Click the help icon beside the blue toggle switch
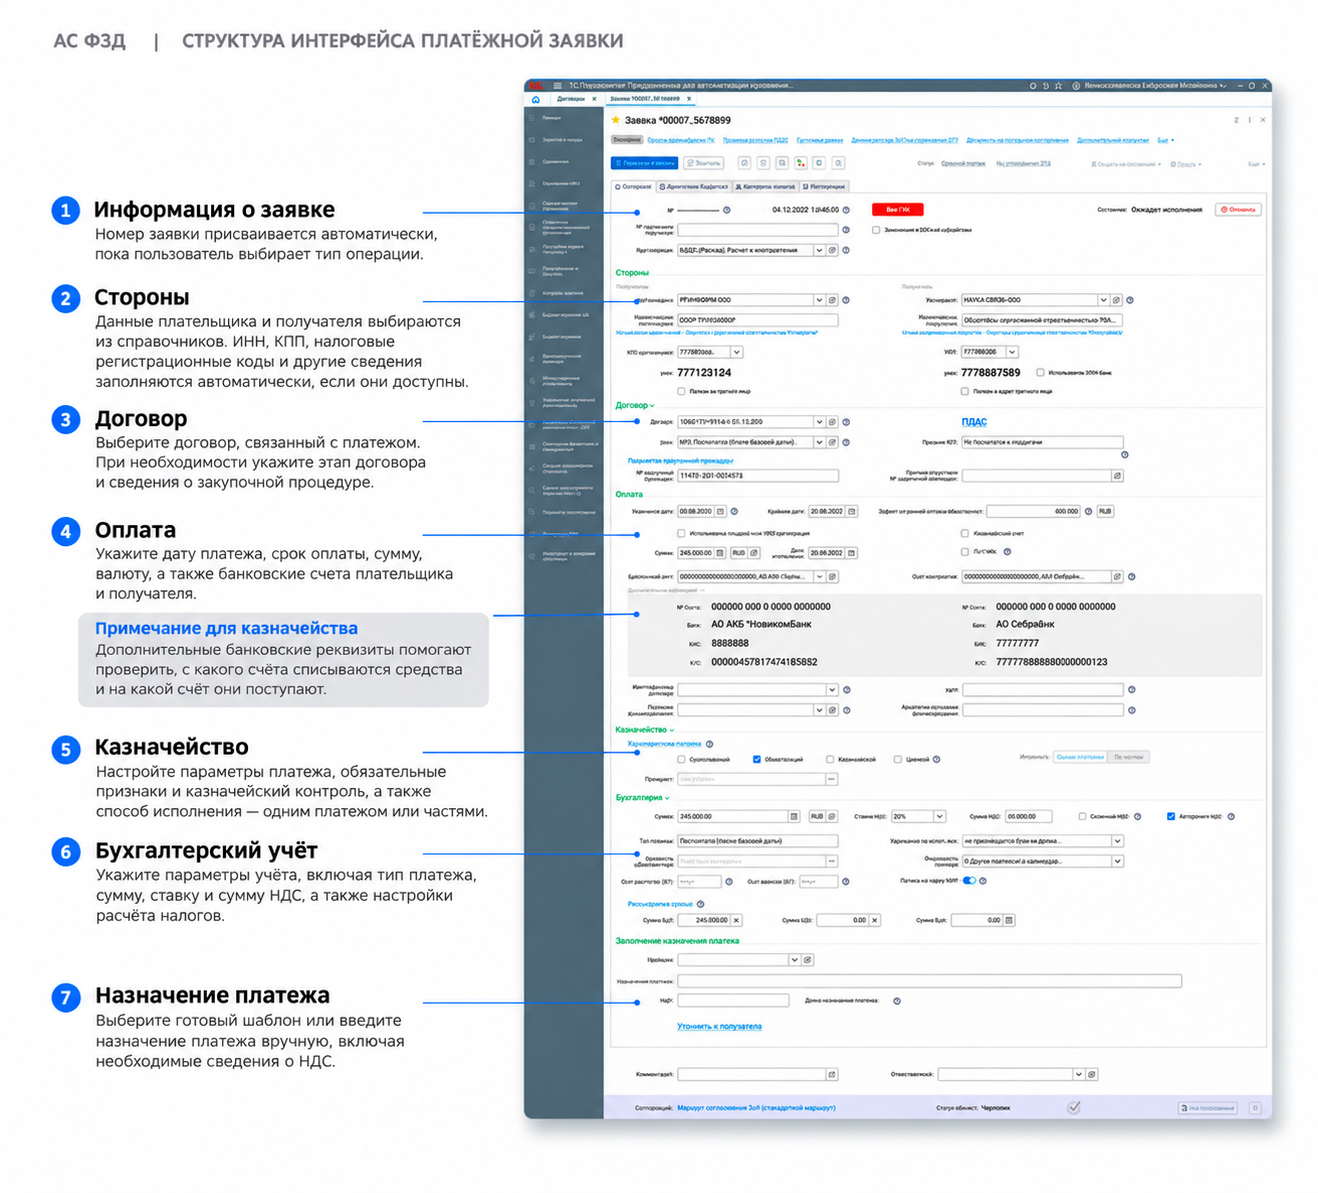This screenshot has height=1193, width=1318. pos(983,881)
